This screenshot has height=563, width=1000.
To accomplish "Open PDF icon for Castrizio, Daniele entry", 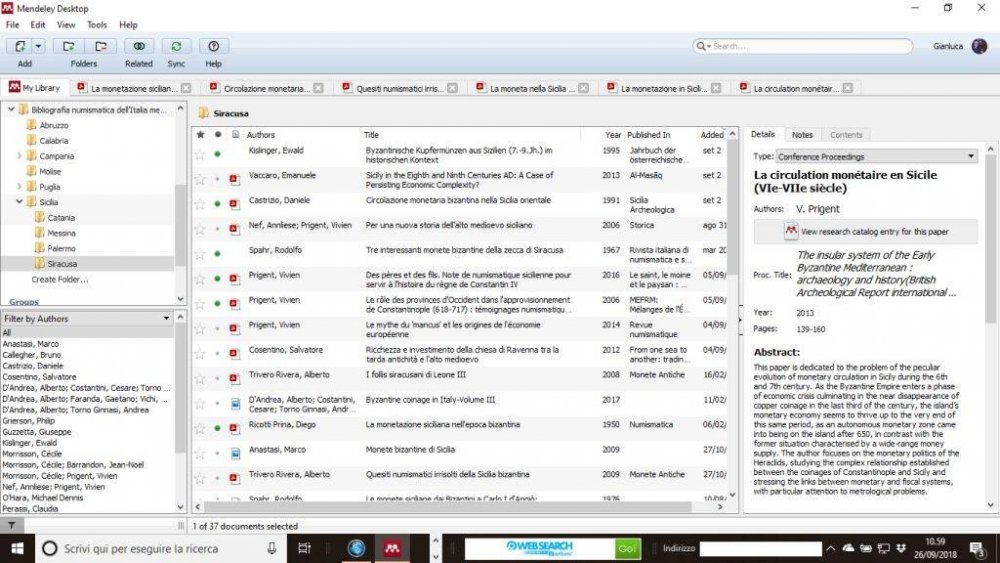I will pos(235,204).
